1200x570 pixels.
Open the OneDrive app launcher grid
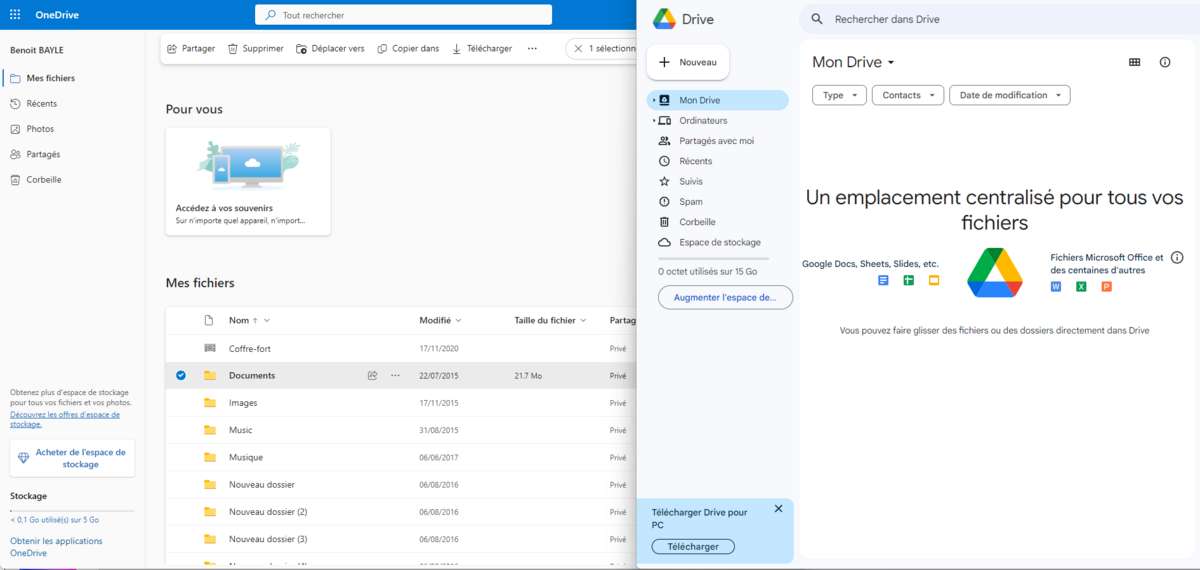tap(15, 15)
